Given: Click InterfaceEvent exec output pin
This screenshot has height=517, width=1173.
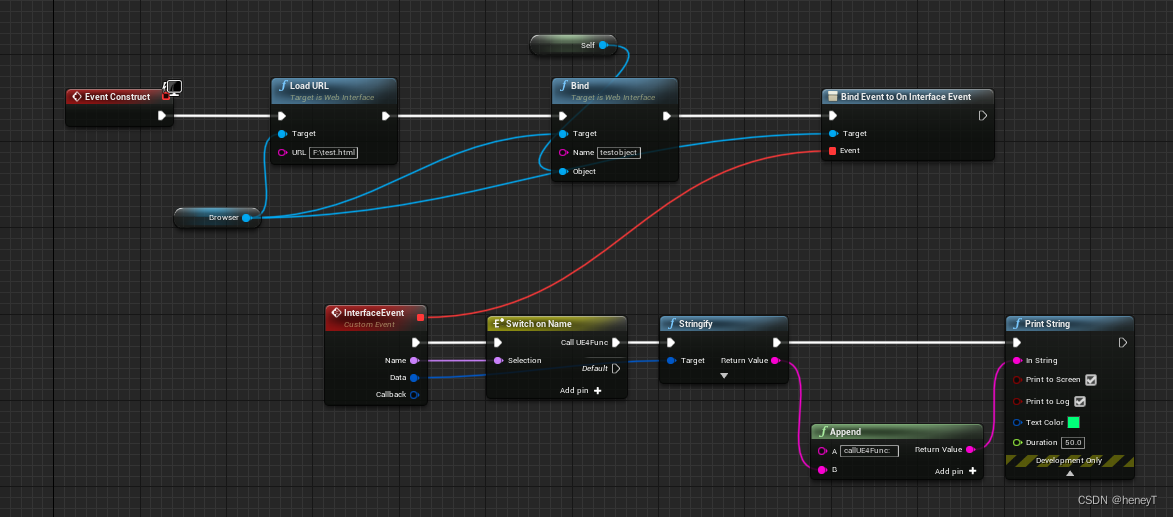Looking at the screenshot, I should [416, 343].
